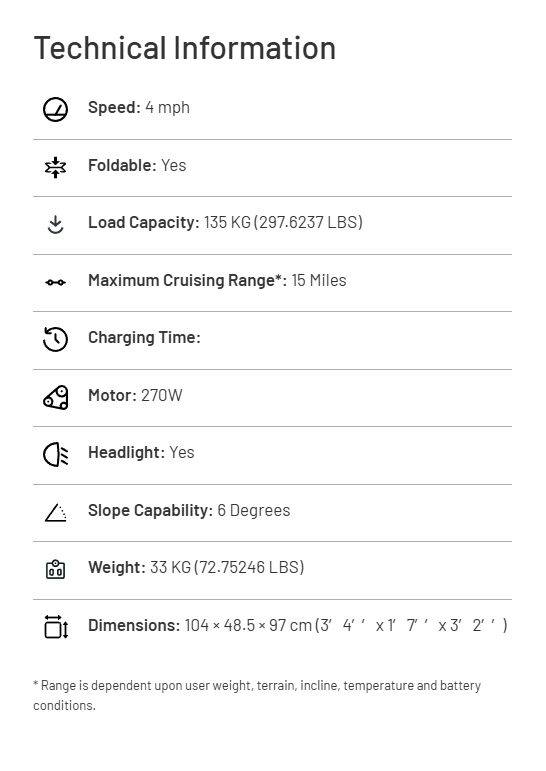
Task: Click the Load Capacity 135 KG value
Action: 225,223
